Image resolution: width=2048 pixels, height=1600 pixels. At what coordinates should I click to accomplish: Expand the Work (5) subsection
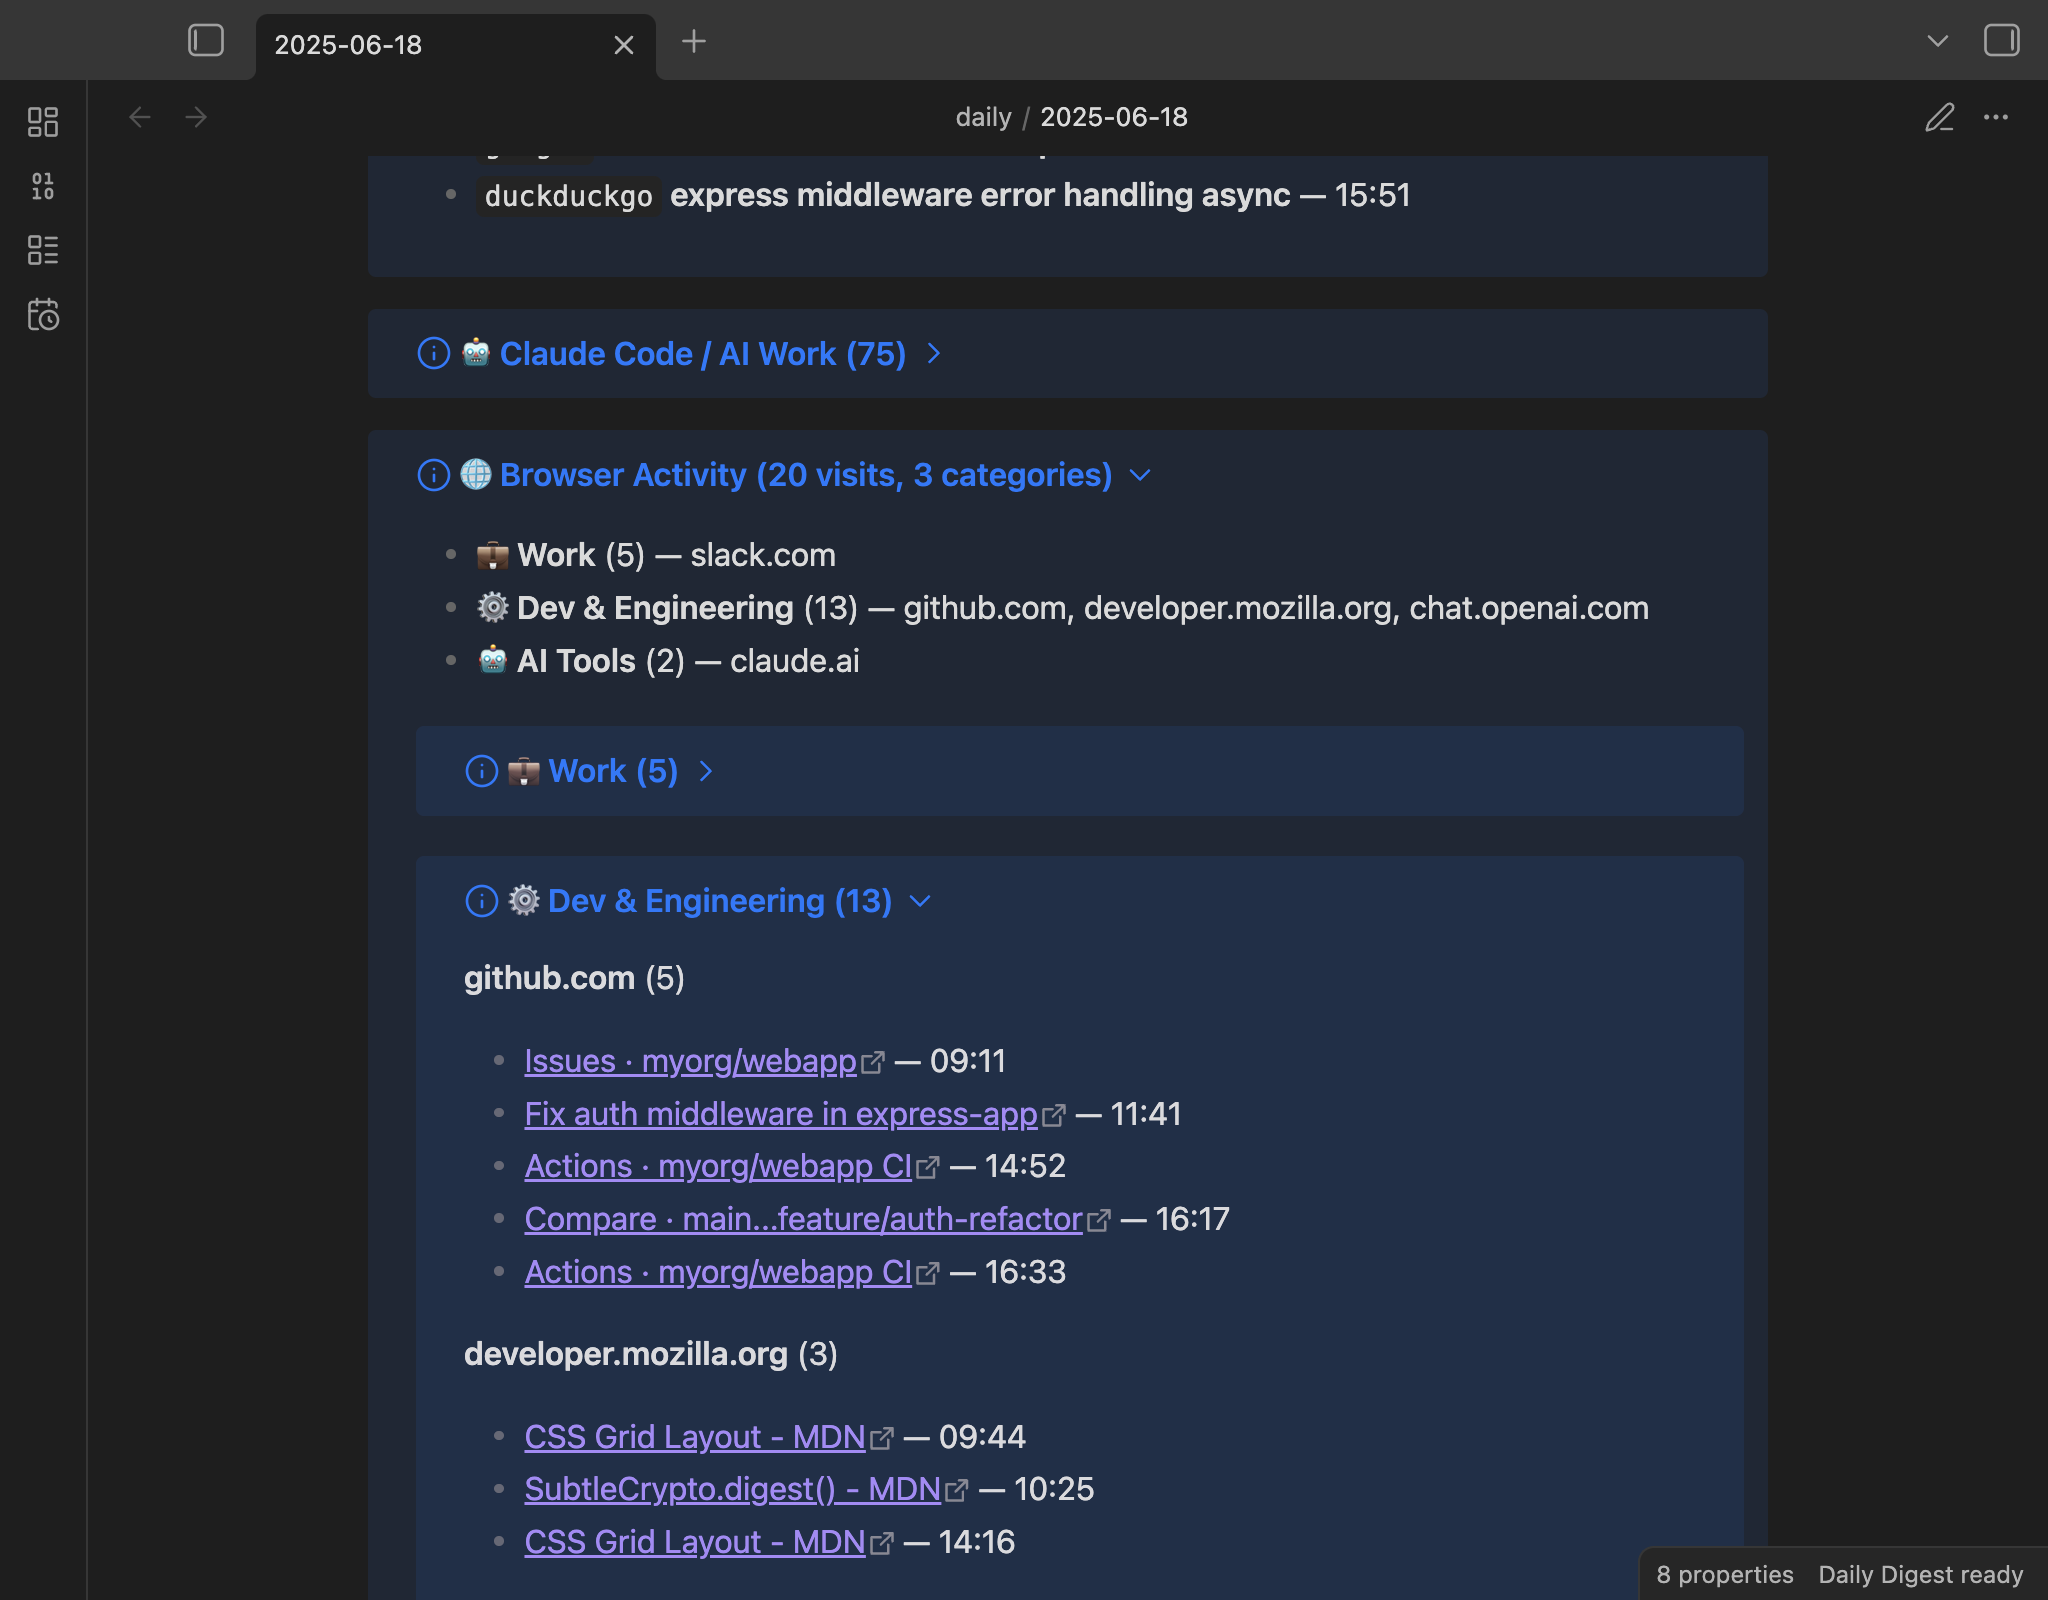708,772
